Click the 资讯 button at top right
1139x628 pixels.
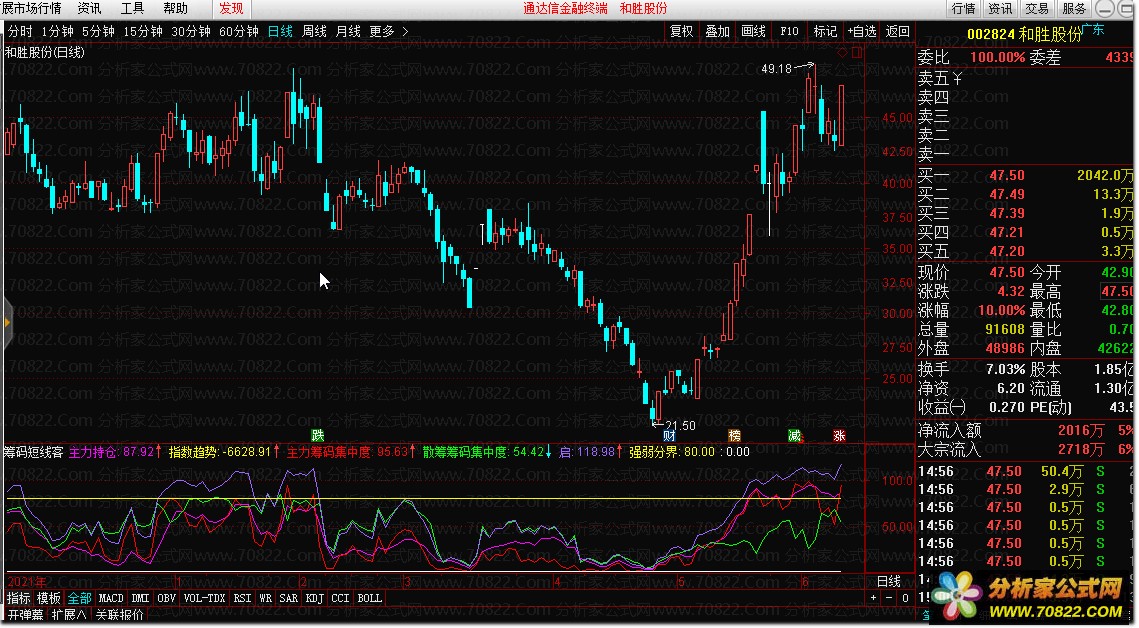[x=1000, y=9]
